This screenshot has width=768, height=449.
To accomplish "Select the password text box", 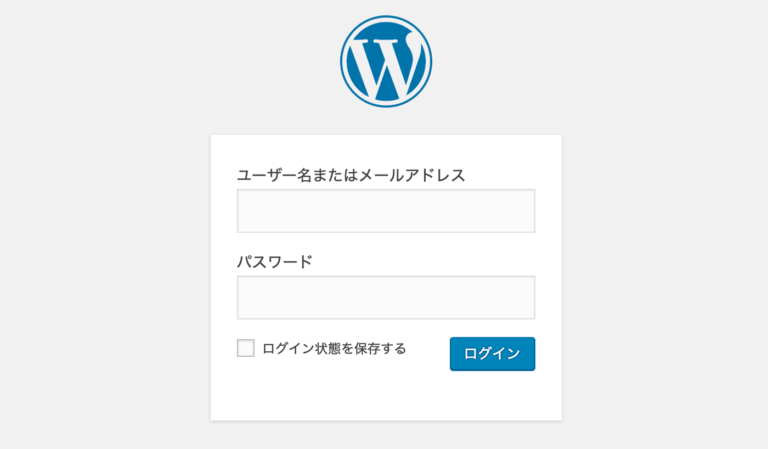I will [x=386, y=298].
